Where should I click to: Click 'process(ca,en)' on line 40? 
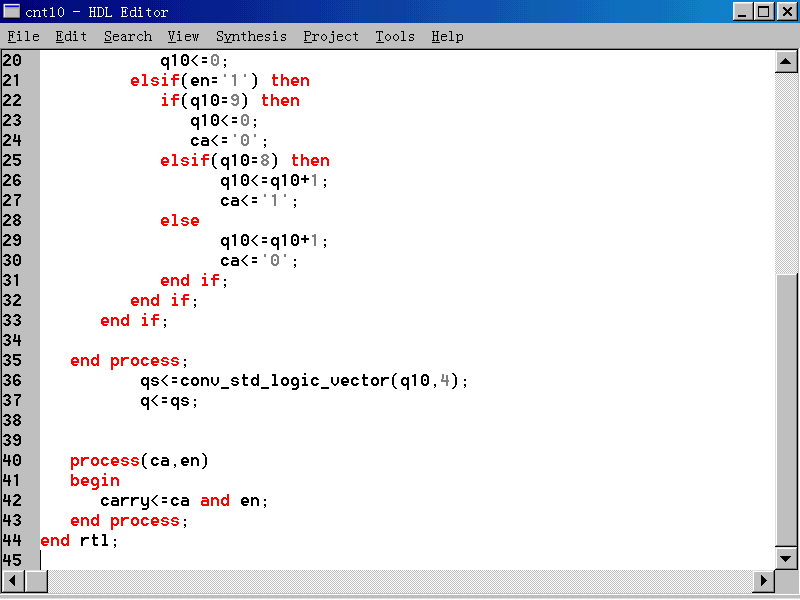pos(139,461)
